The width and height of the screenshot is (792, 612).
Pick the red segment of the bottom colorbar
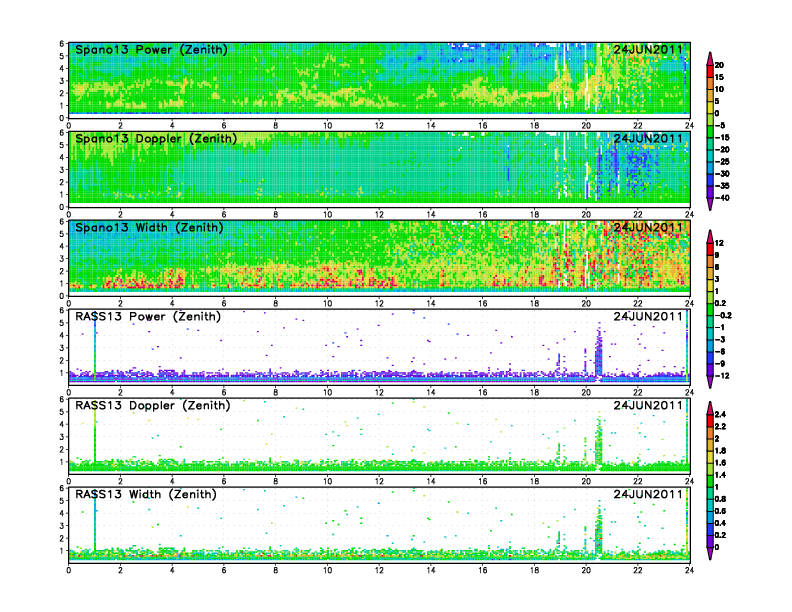(710, 421)
